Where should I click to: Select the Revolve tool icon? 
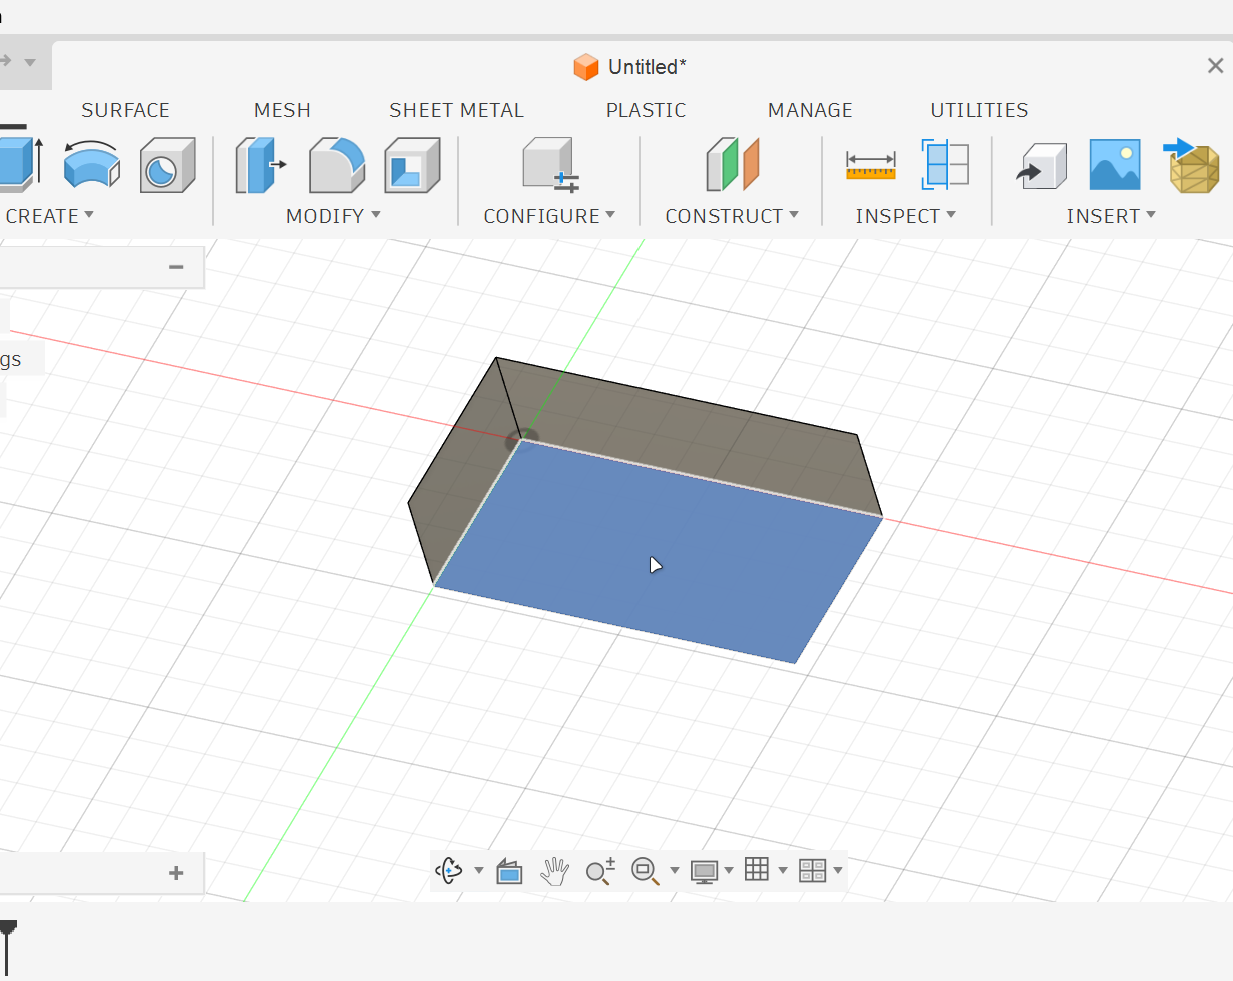coord(92,164)
